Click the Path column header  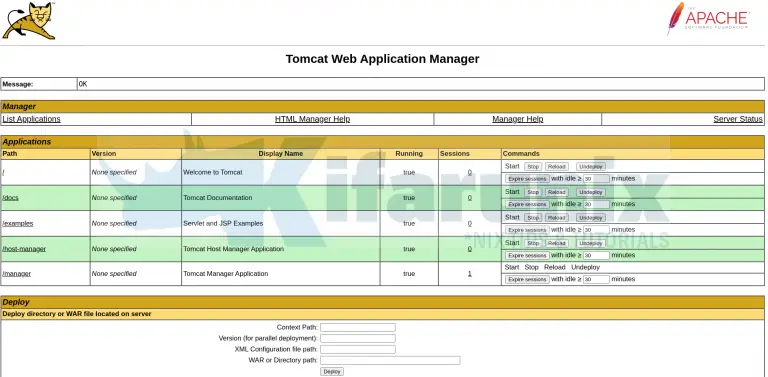pyautogui.click(x=10, y=154)
